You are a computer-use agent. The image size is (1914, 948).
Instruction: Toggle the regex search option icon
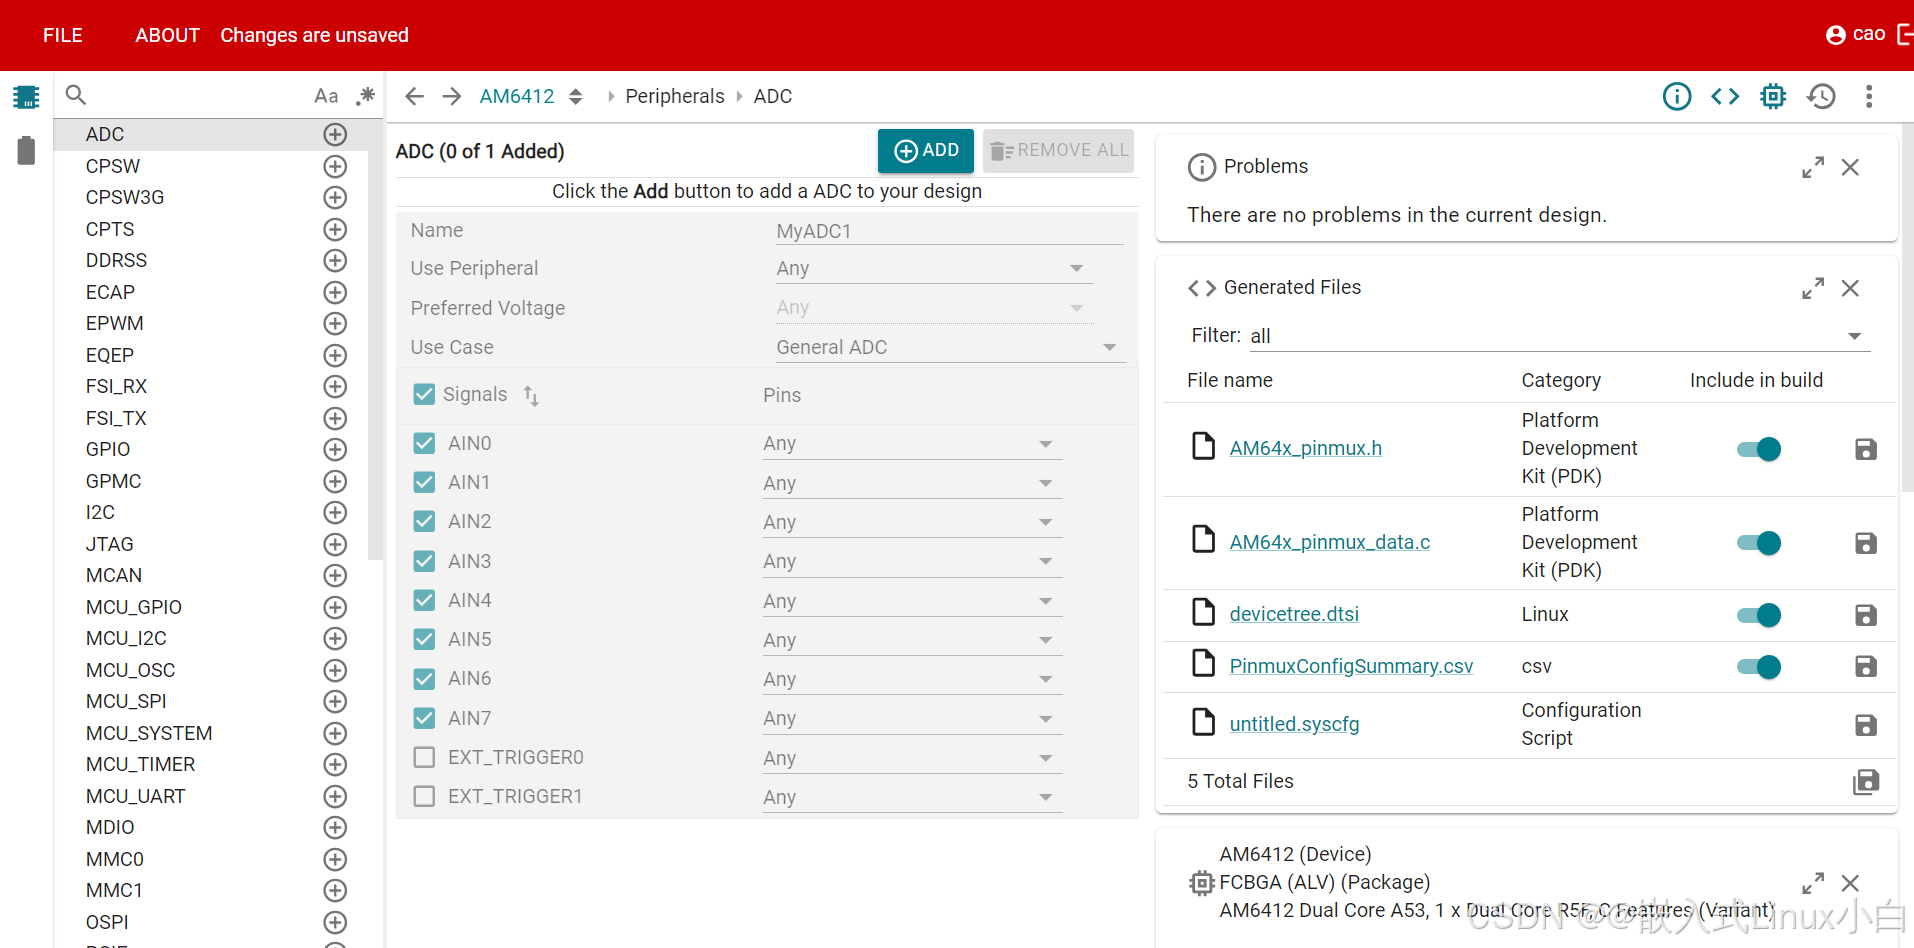tap(365, 96)
